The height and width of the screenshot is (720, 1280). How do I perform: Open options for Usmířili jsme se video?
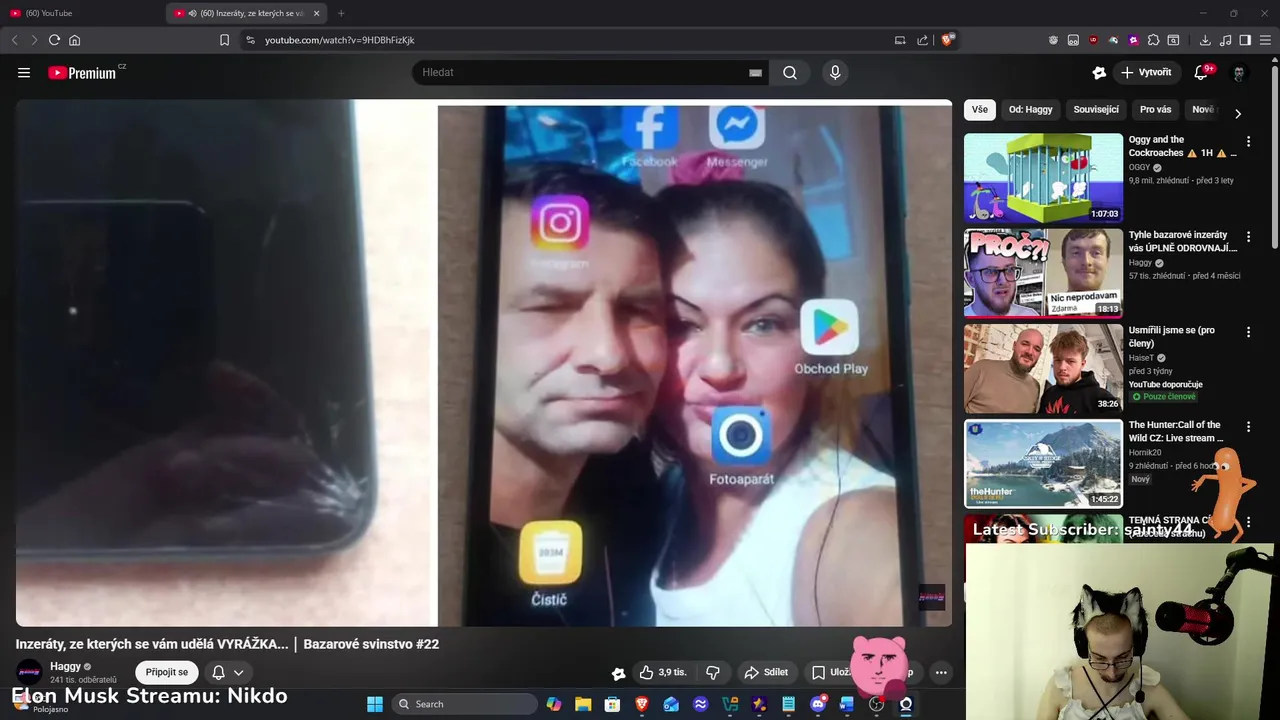pos(1248,332)
